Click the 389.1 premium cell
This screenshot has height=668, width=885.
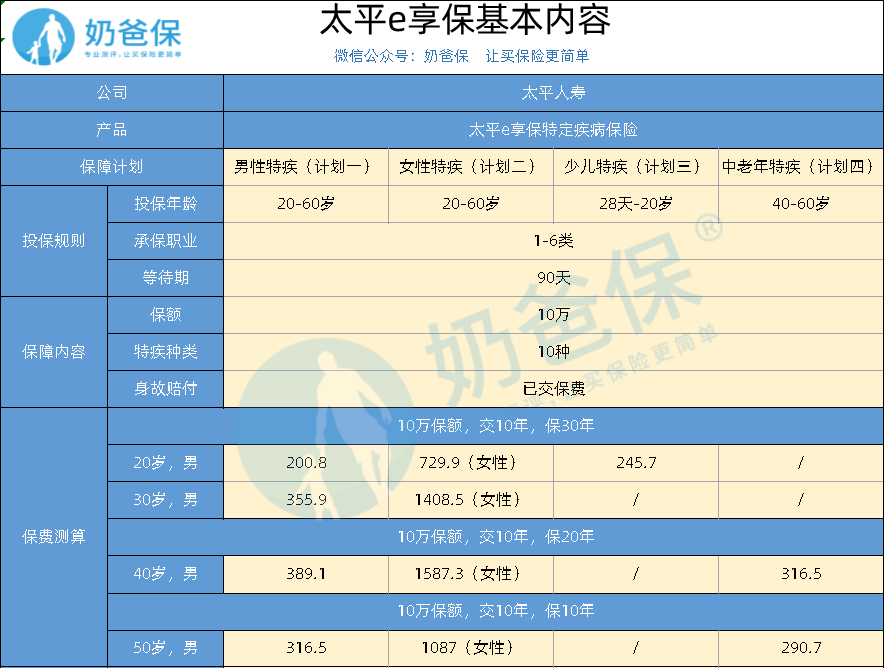(x=306, y=574)
